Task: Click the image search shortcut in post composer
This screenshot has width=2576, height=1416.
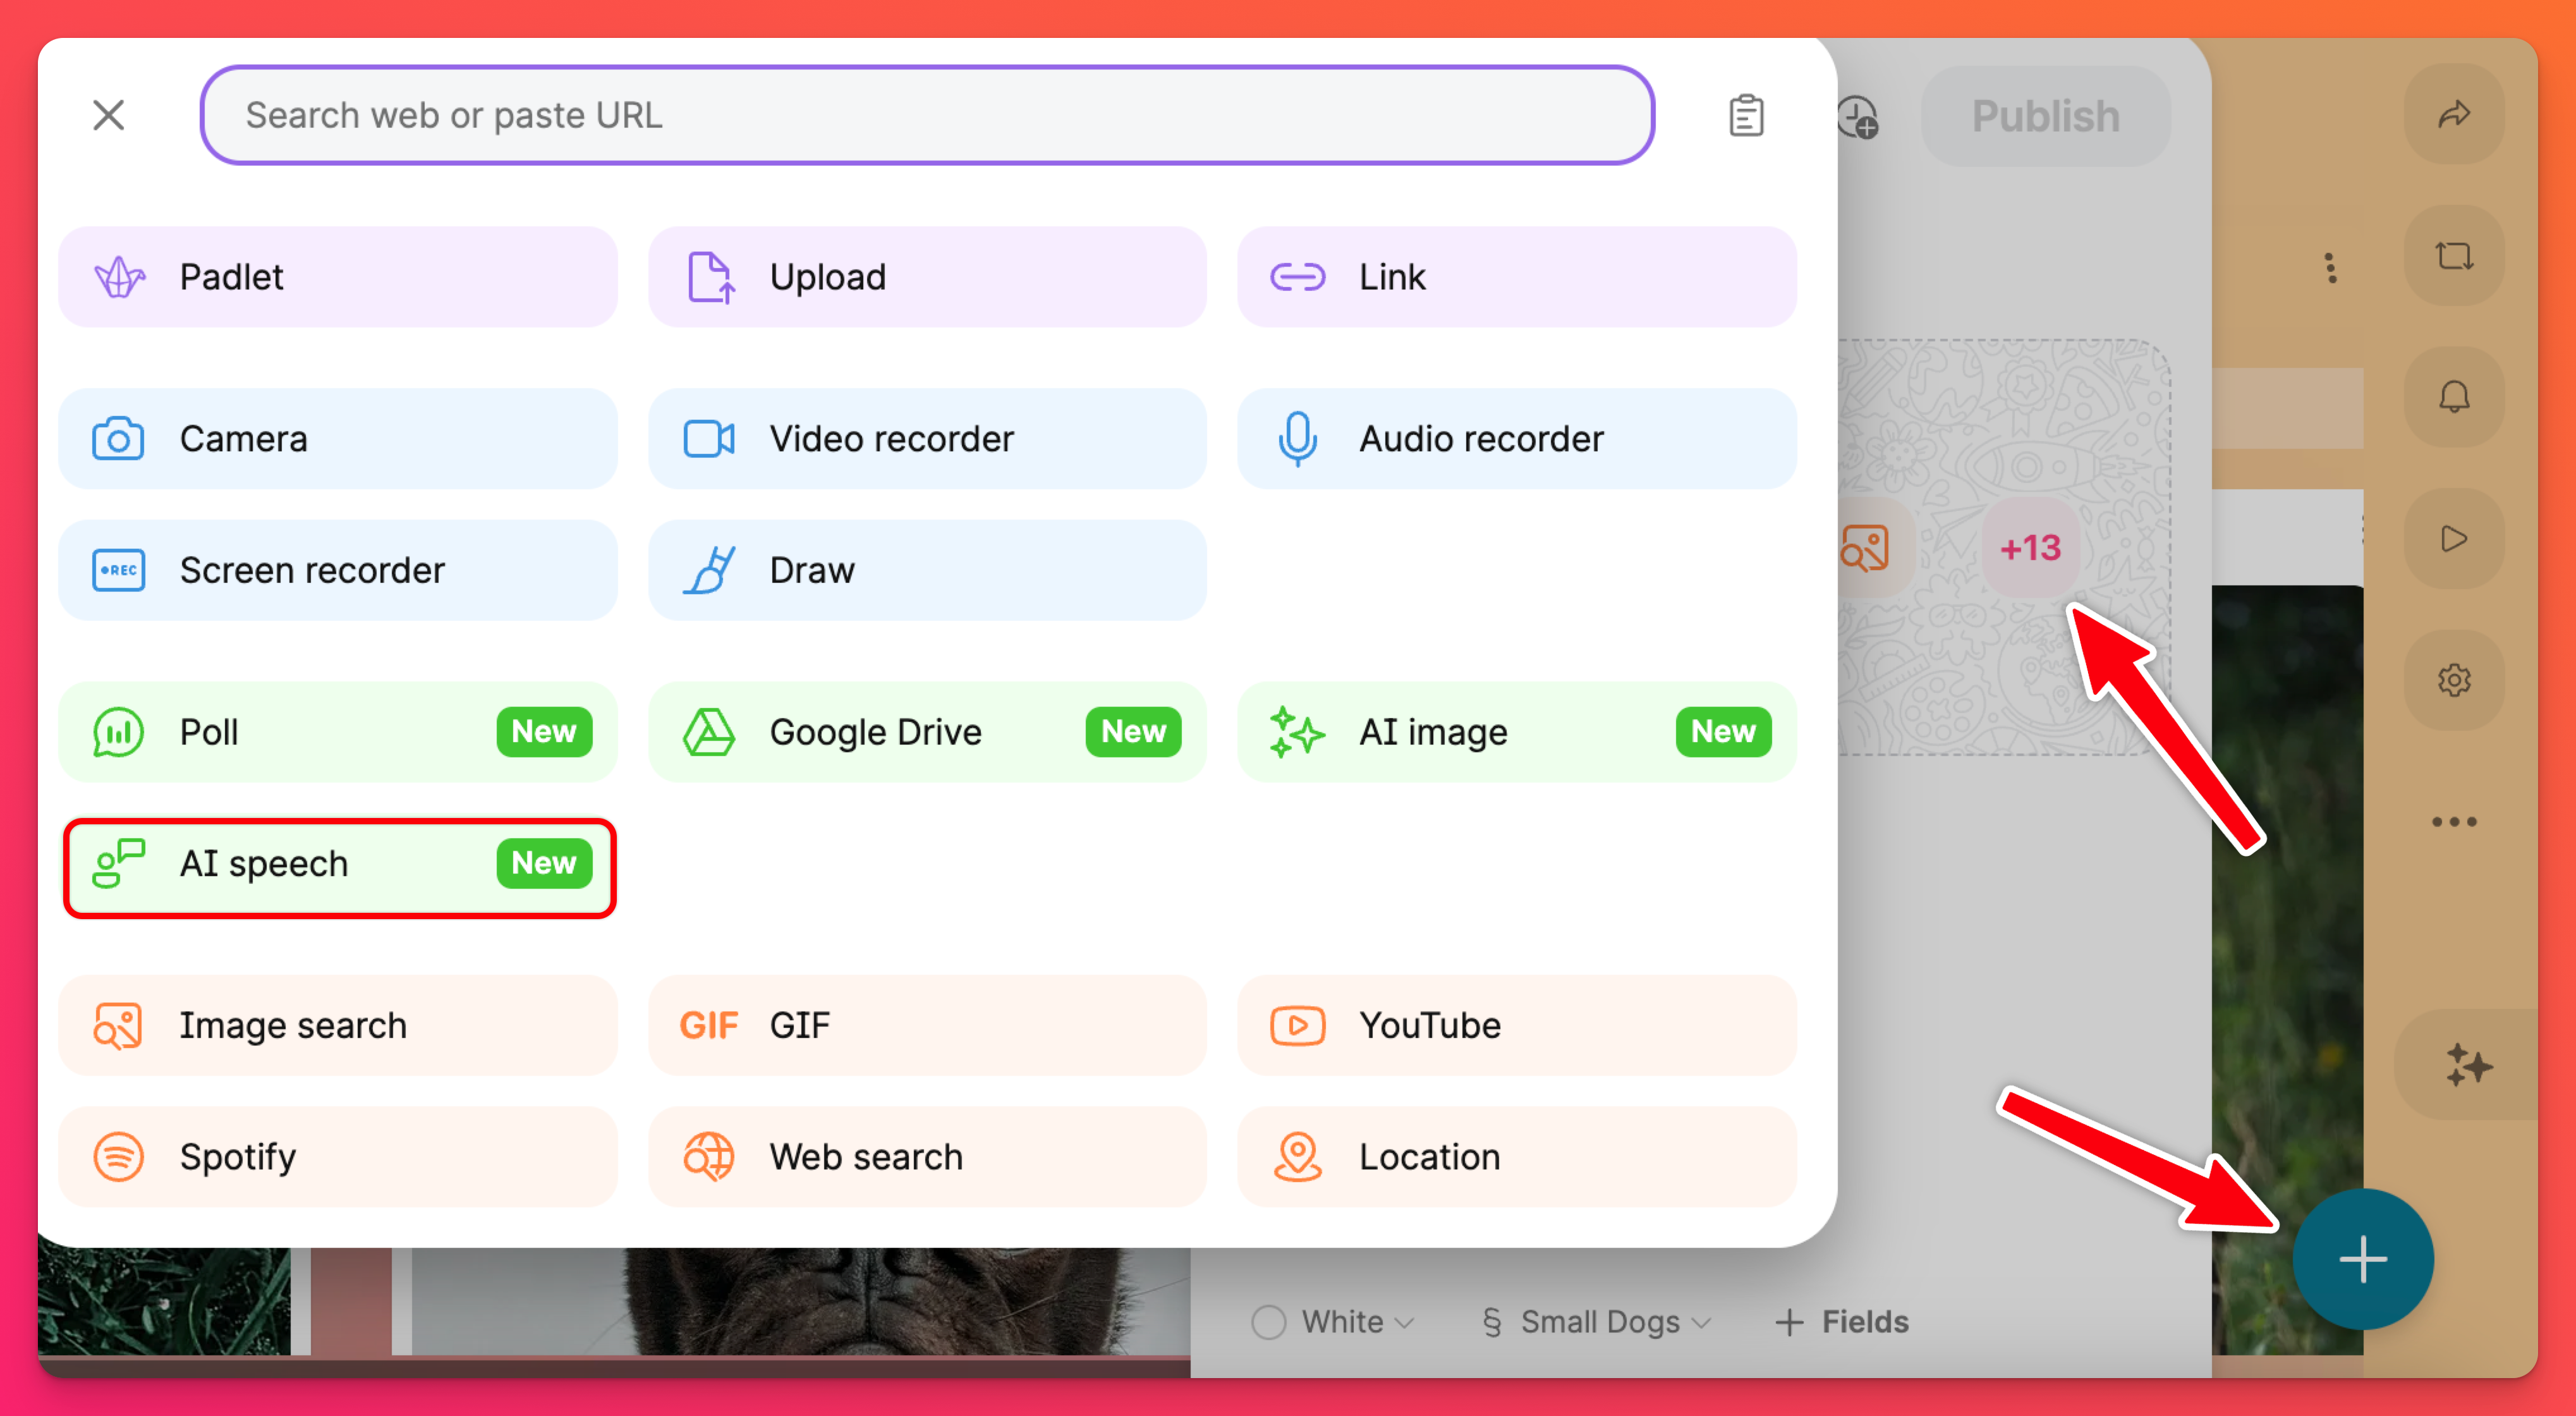Action: [x=1865, y=548]
